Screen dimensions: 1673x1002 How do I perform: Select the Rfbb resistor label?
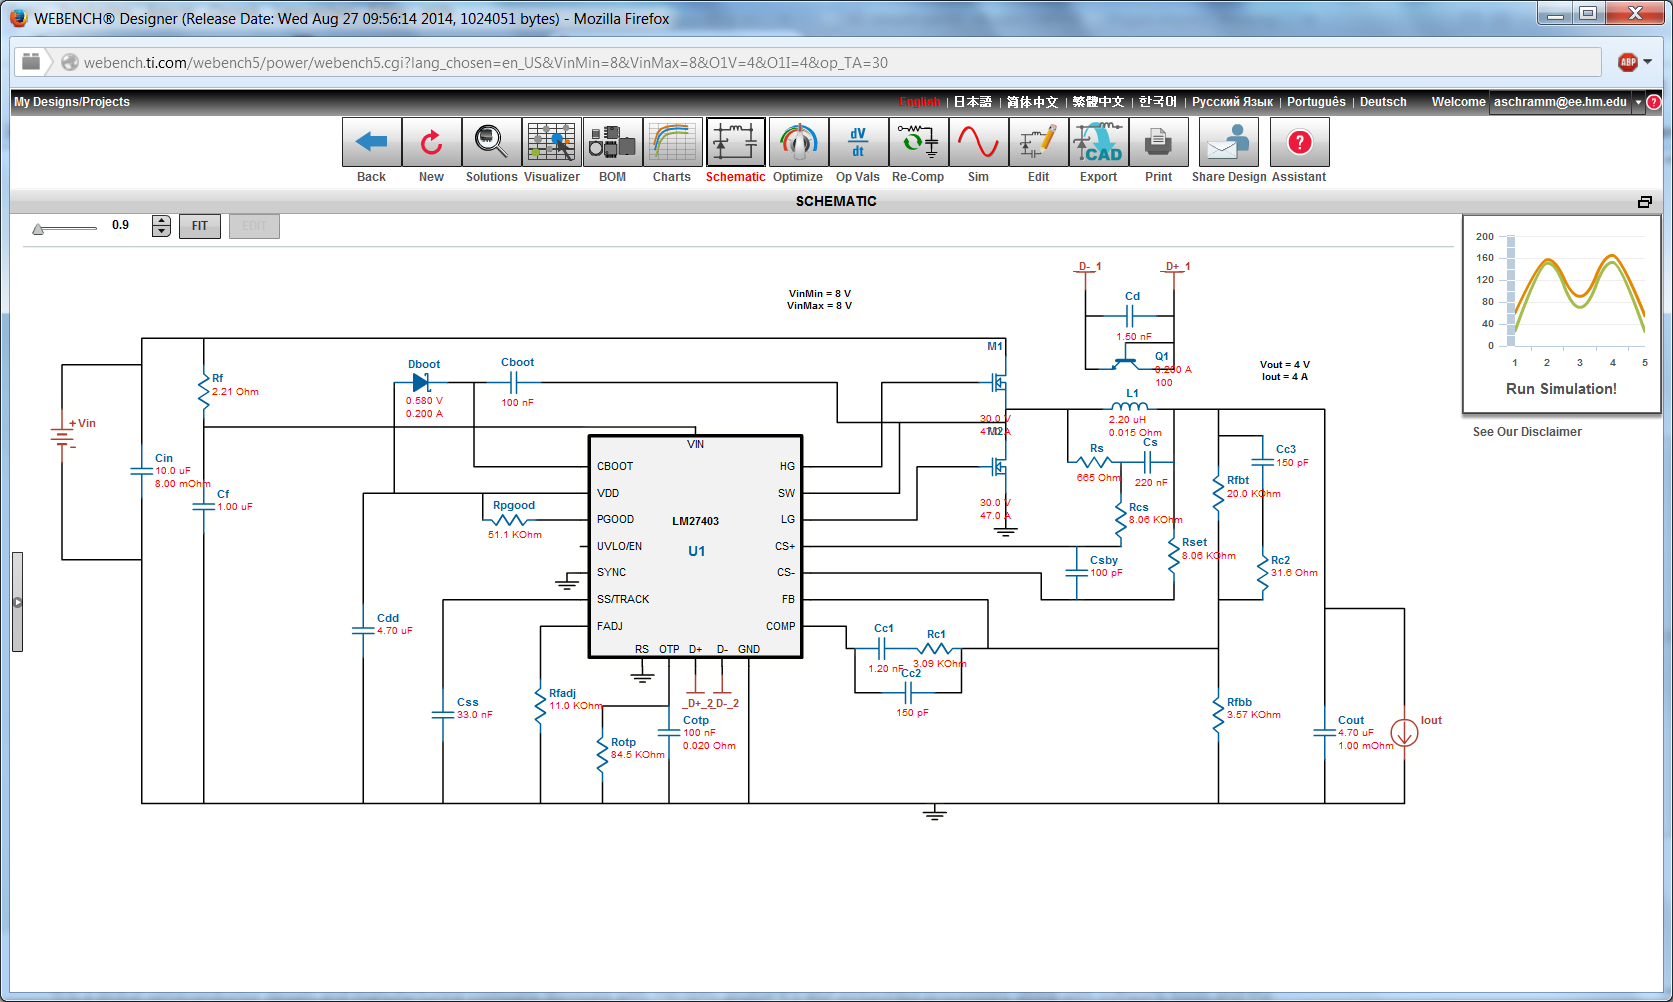click(x=1239, y=702)
